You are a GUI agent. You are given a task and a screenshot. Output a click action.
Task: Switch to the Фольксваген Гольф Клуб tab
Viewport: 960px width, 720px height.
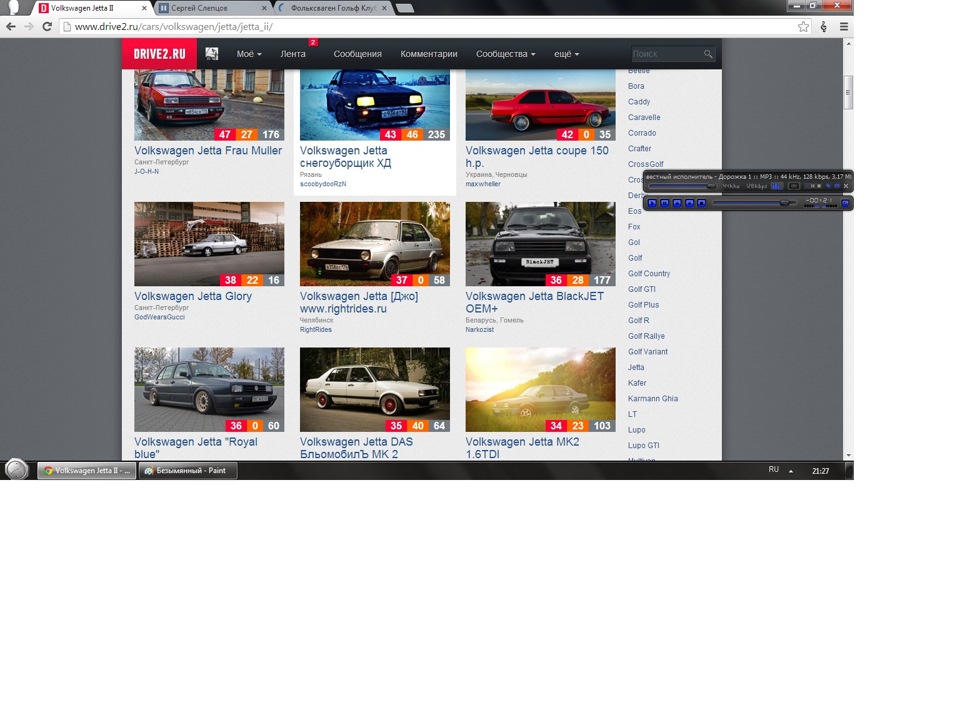click(x=331, y=9)
